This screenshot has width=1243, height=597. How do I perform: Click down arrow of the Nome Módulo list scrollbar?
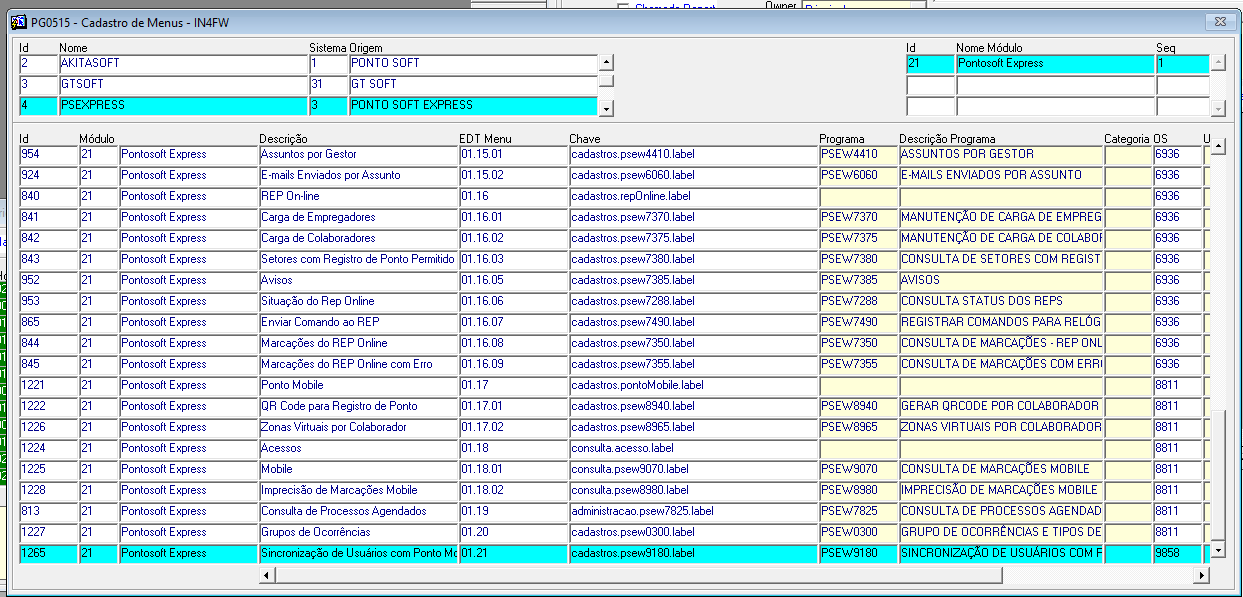click(x=1218, y=107)
